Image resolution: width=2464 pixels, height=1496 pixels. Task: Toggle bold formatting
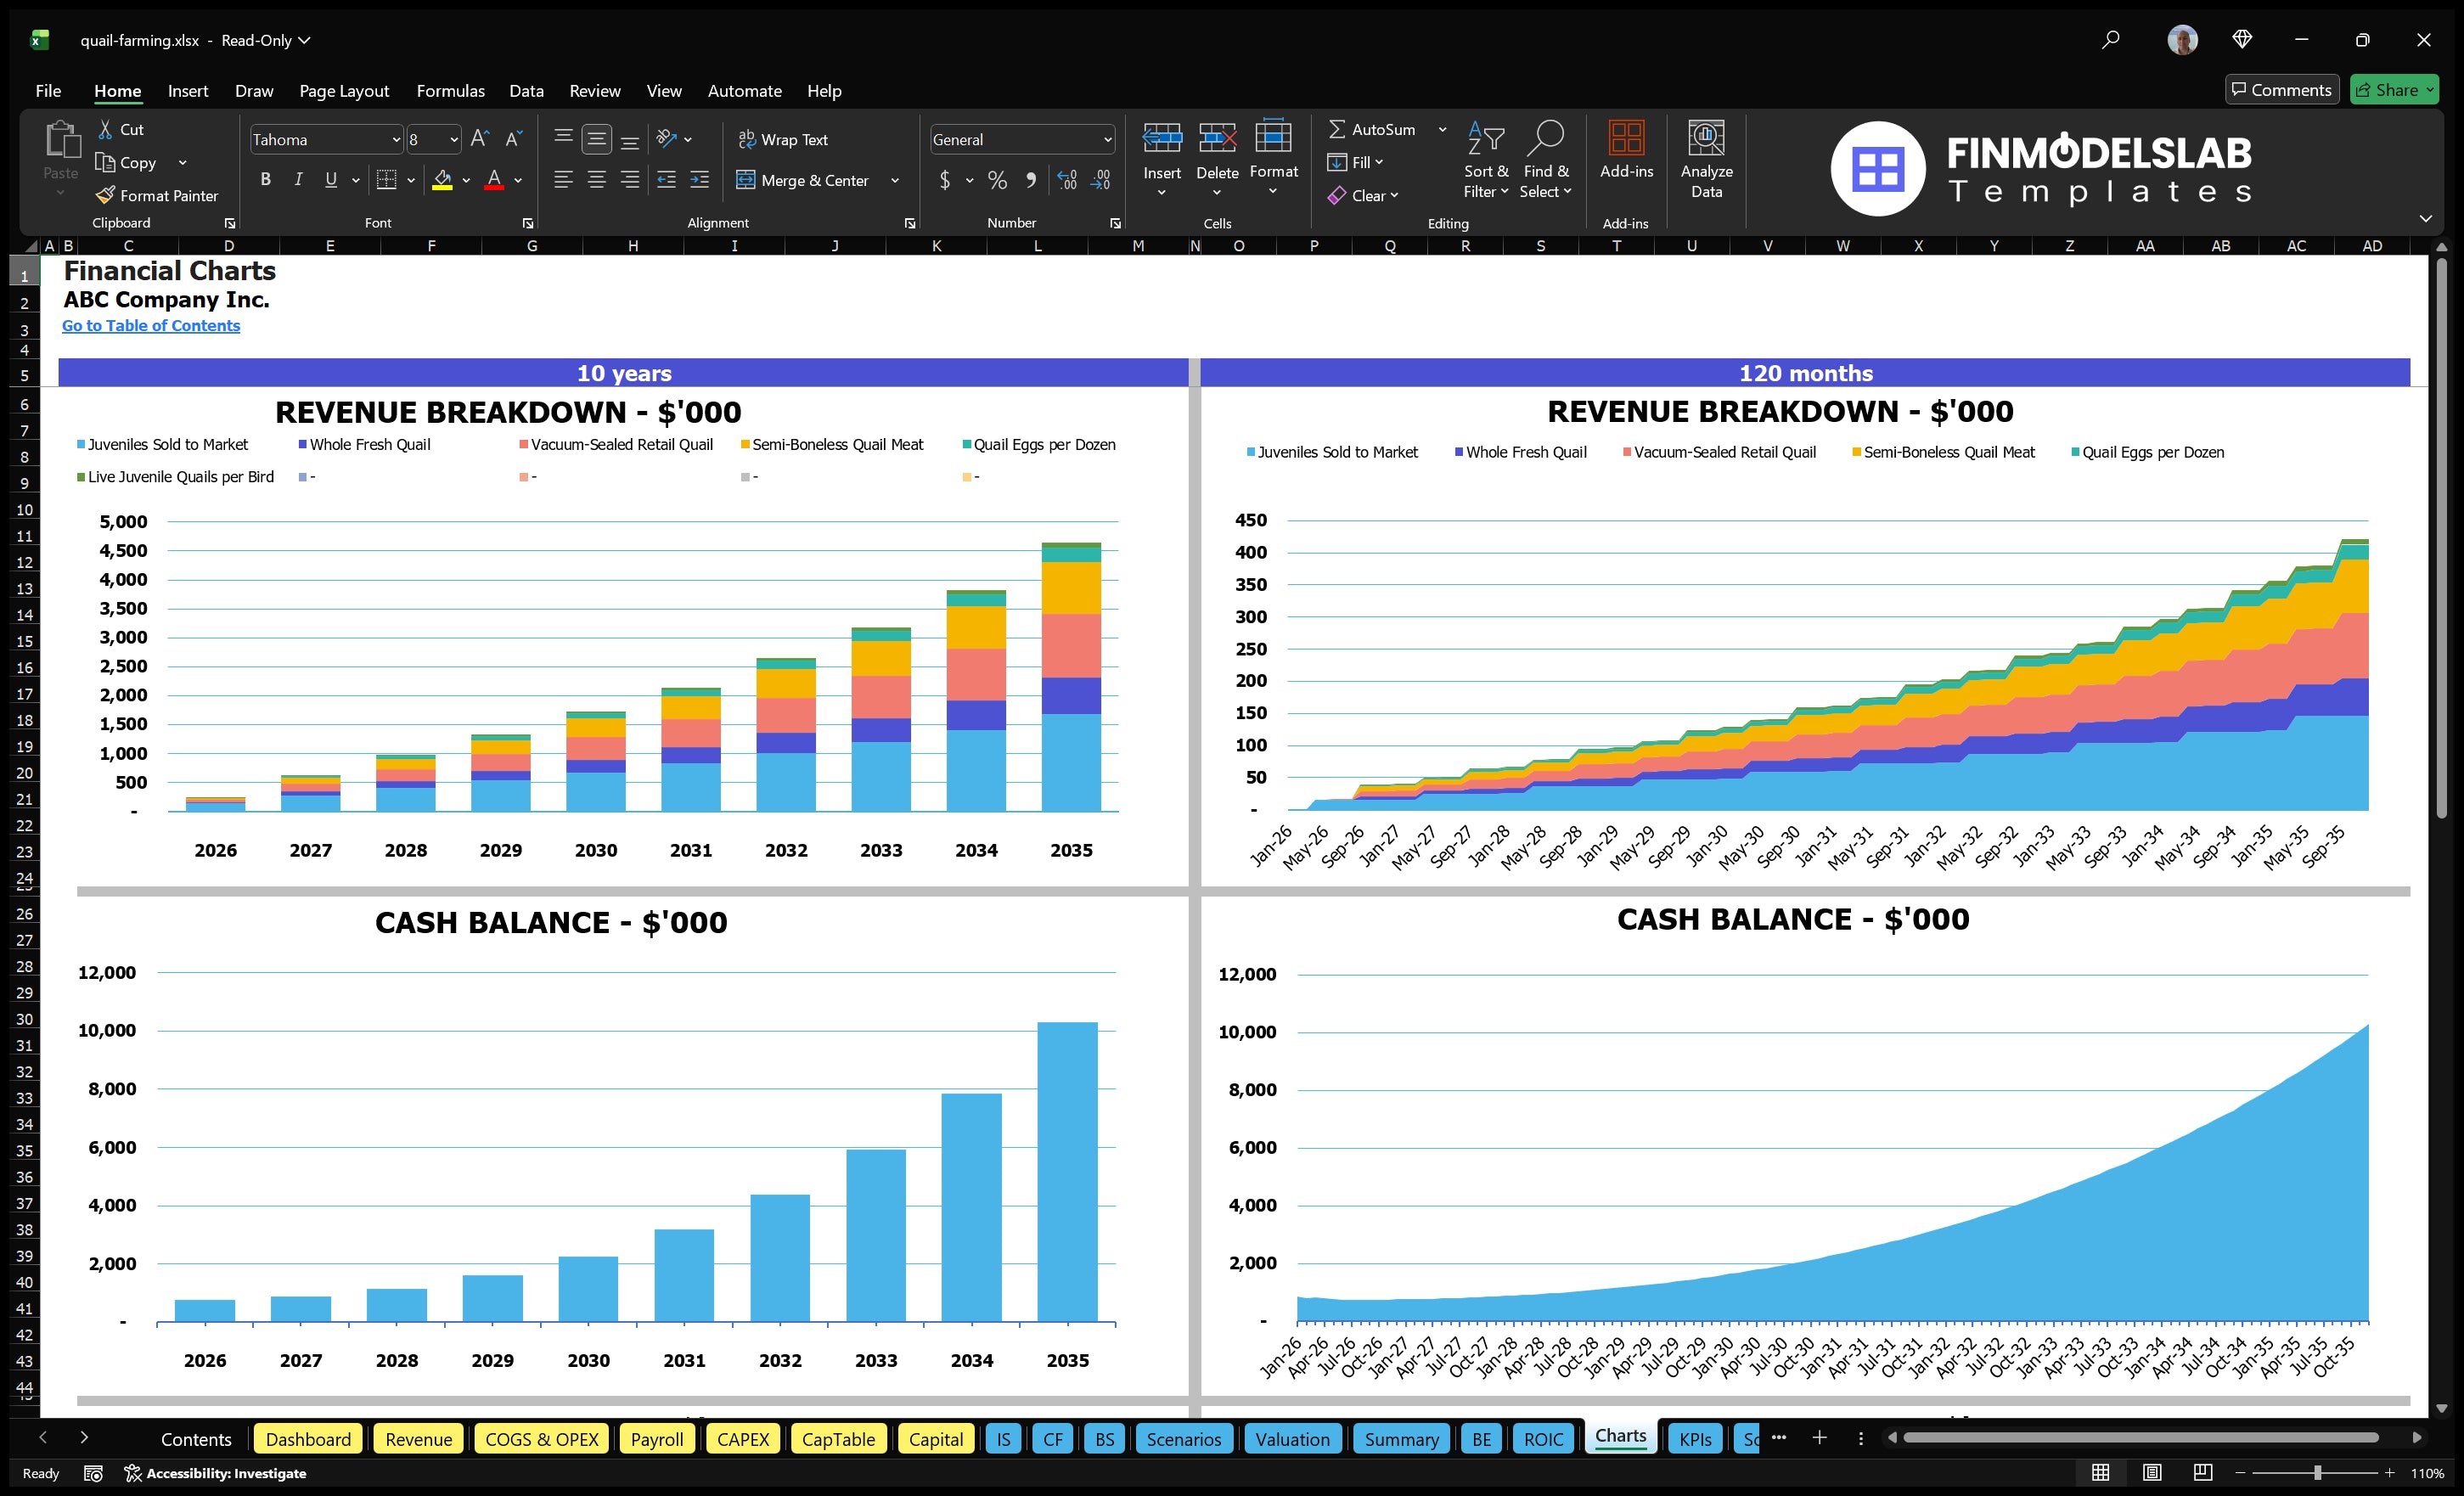pyautogui.click(x=265, y=179)
